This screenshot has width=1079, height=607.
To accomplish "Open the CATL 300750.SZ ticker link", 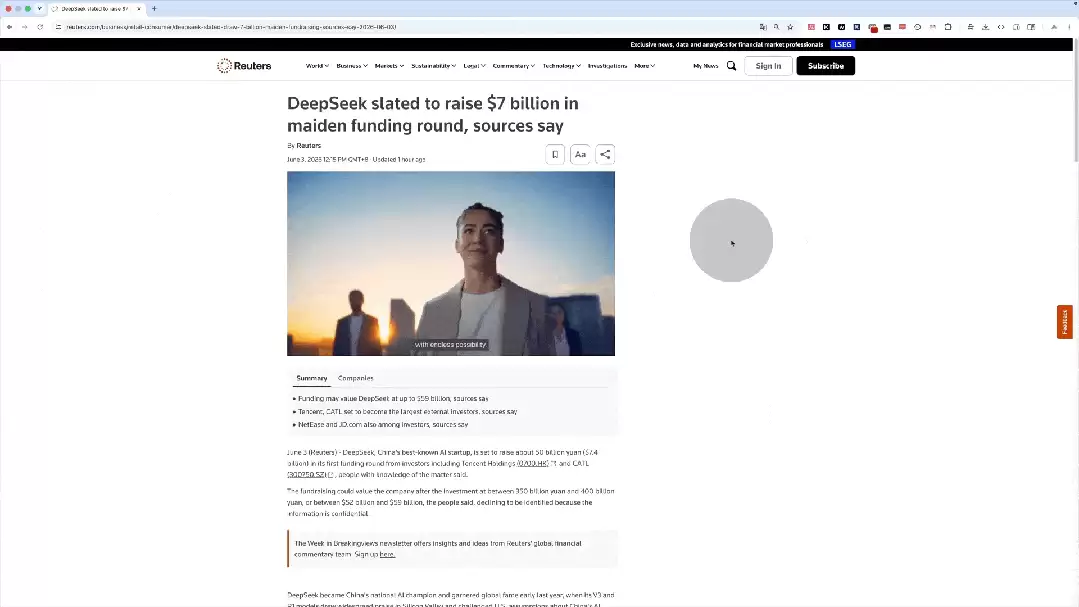I will coord(306,475).
